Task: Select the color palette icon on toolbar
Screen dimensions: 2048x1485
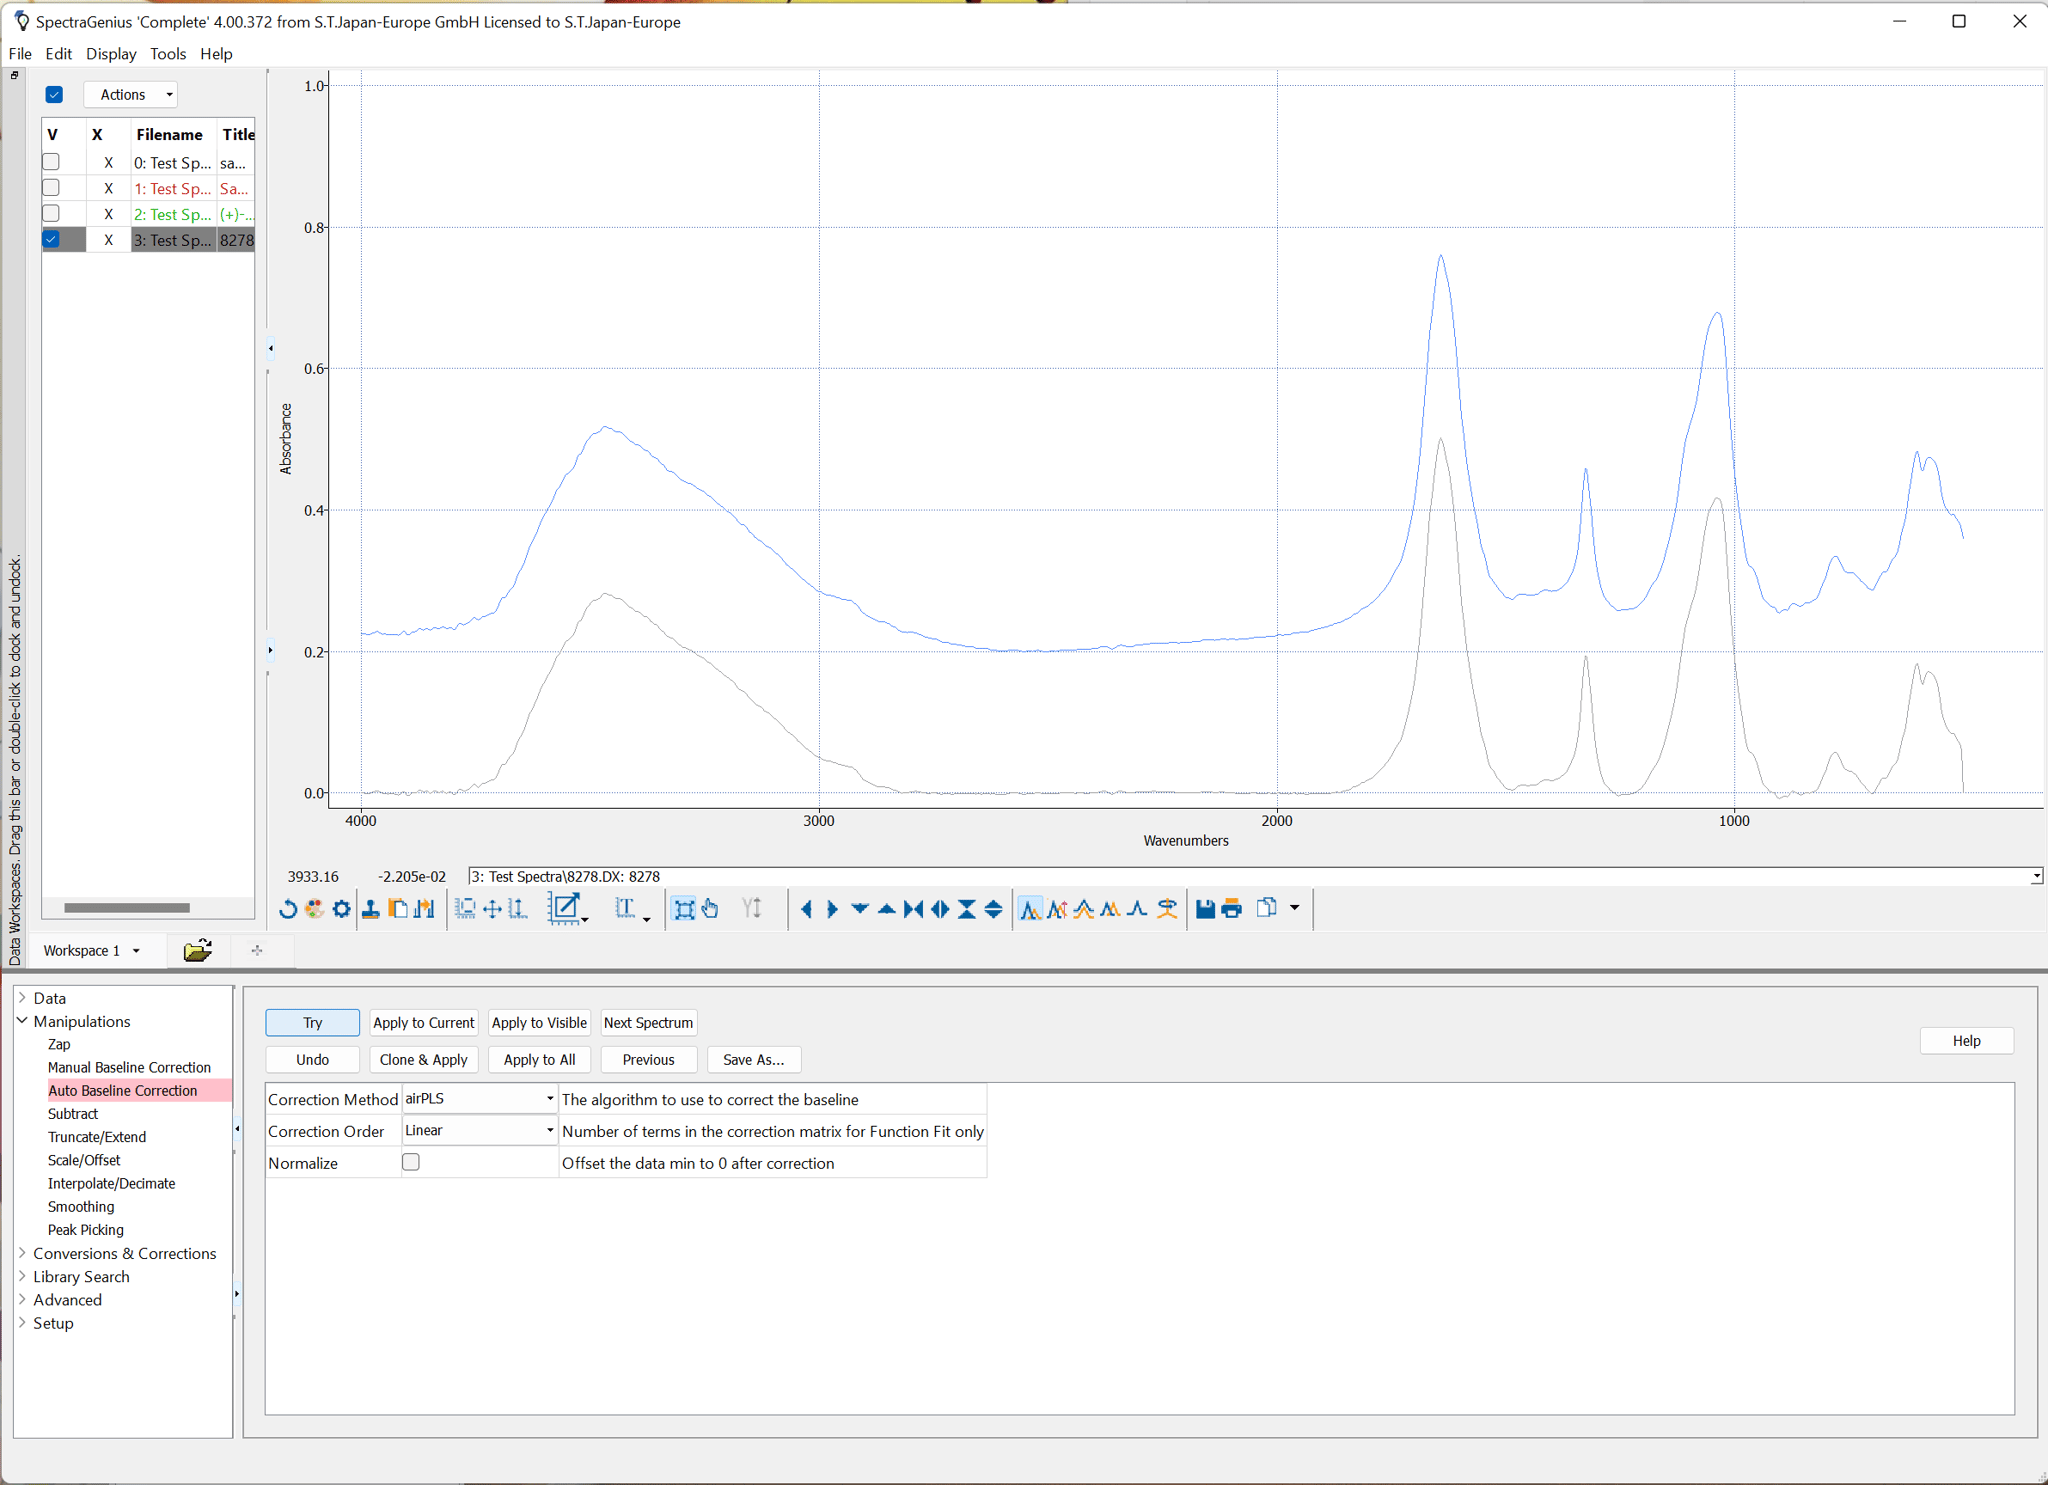Action: pyautogui.click(x=315, y=908)
